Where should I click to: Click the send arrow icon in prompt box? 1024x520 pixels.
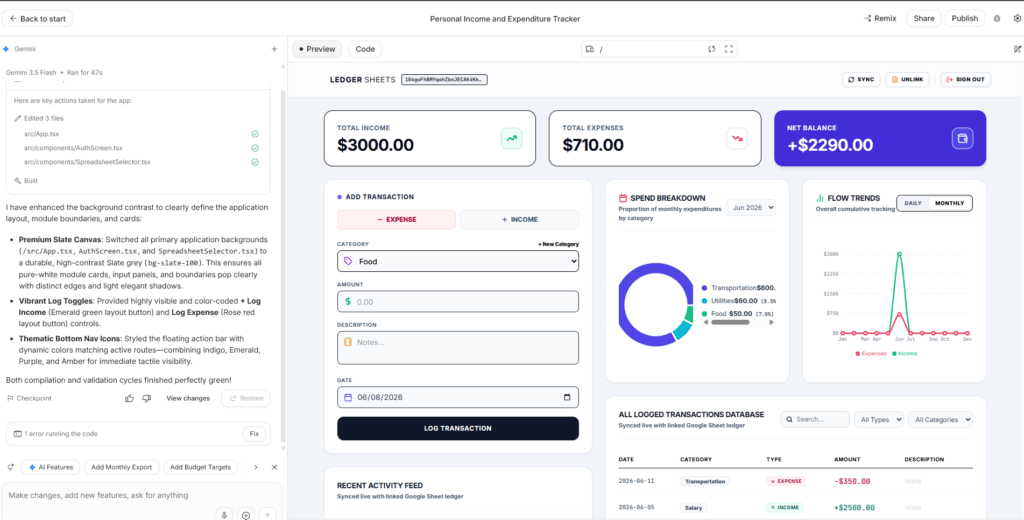pyautogui.click(x=267, y=515)
